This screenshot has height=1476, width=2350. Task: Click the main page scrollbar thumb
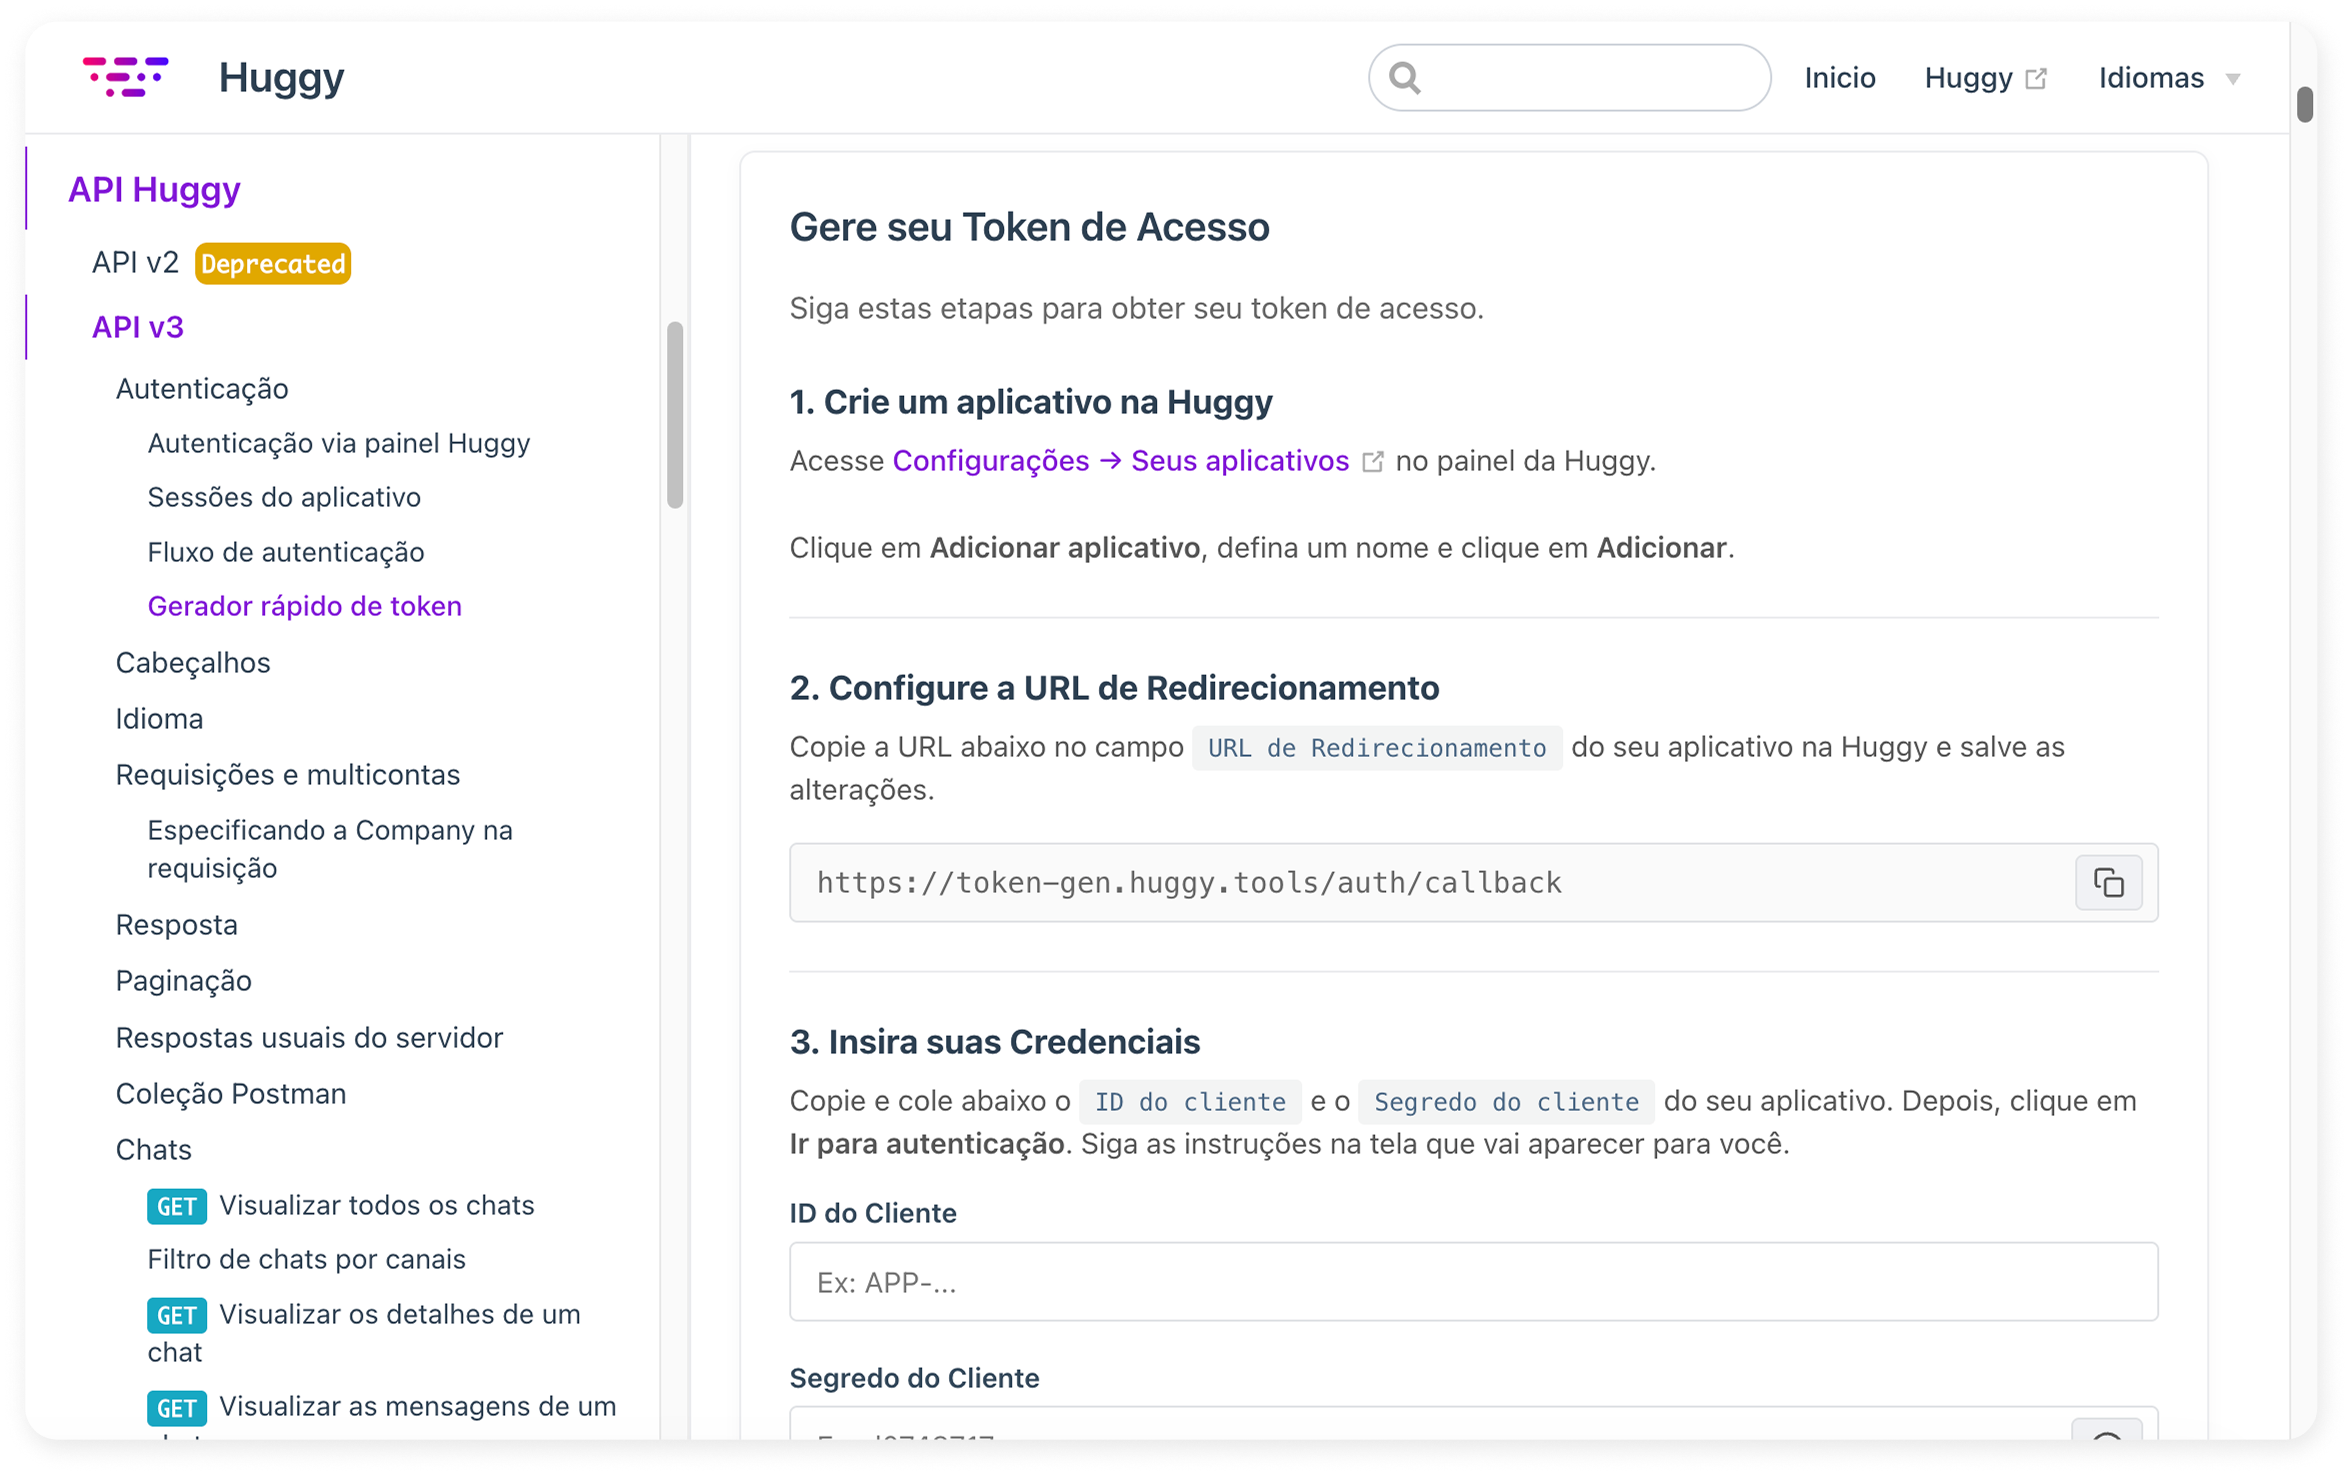click(2304, 104)
